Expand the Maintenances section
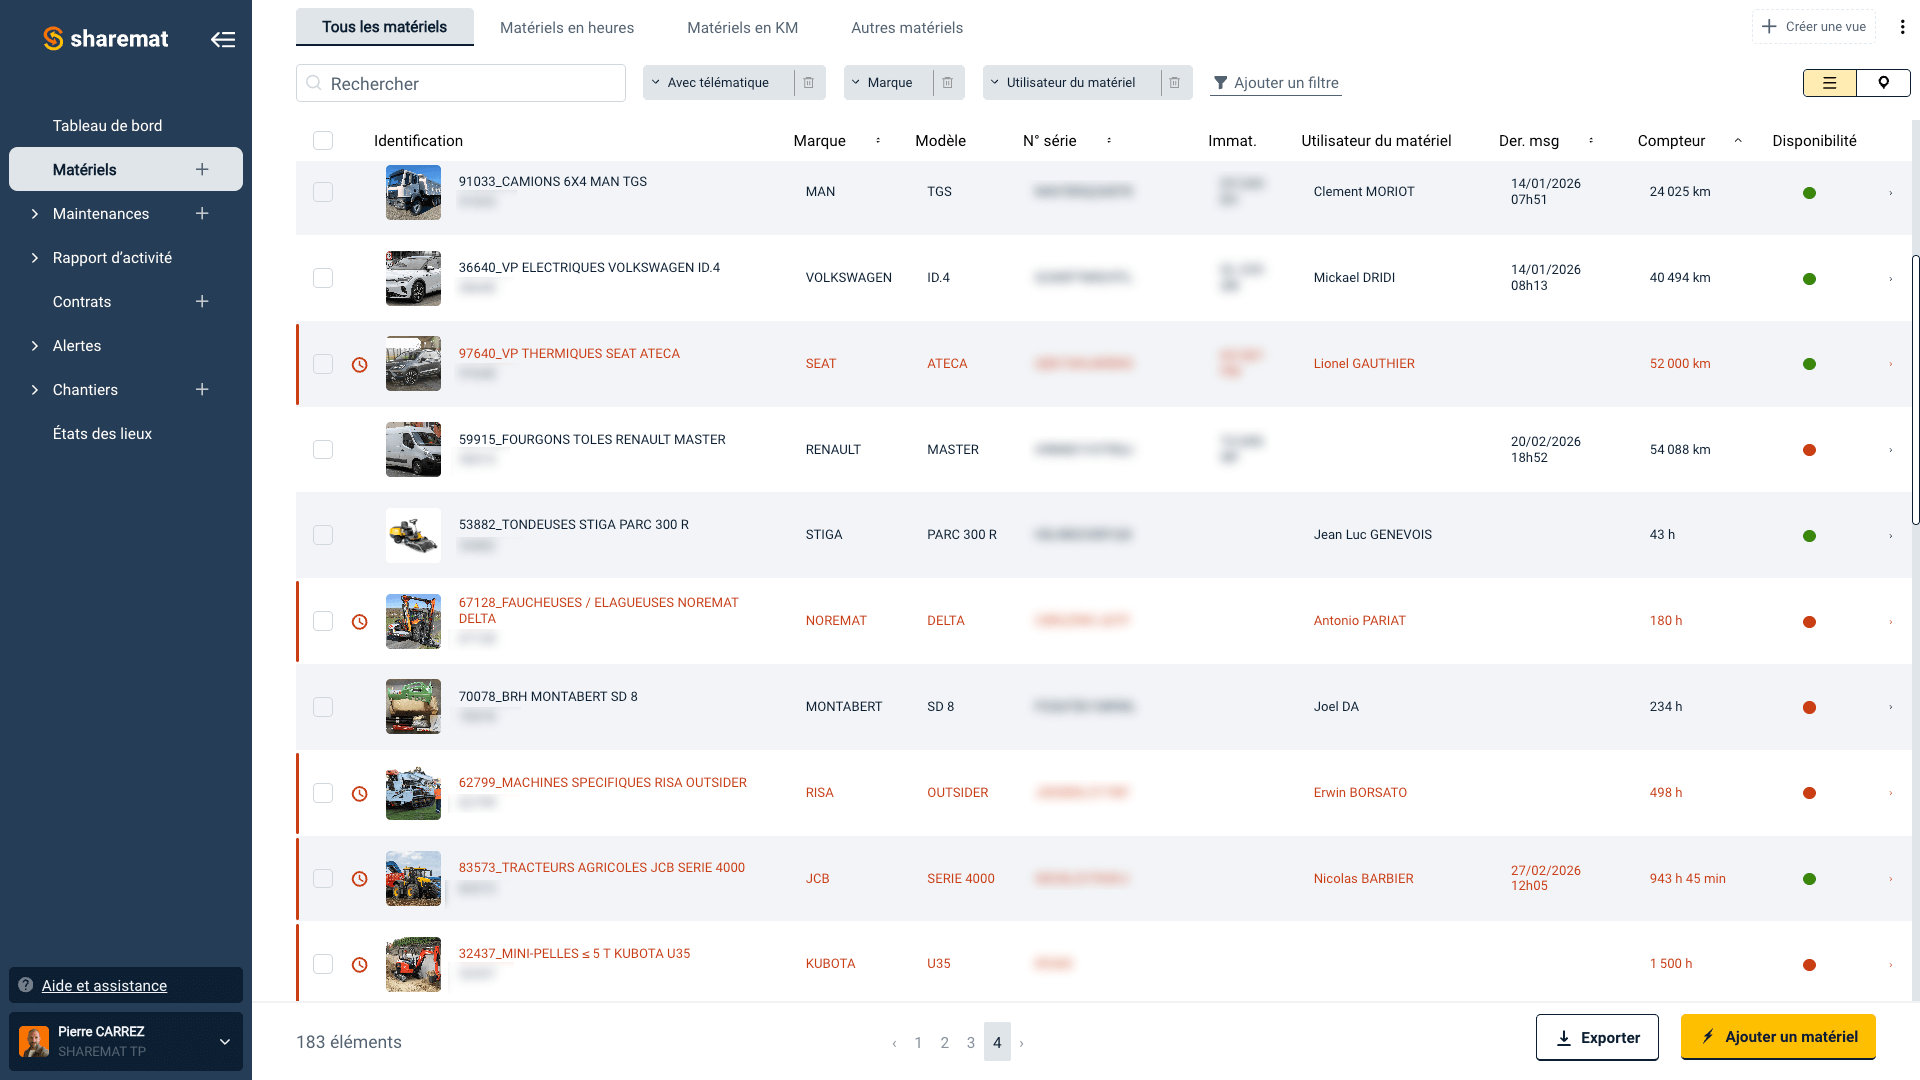Screen dimensions: 1920x1080 pyautogui.click(x=100, y=213)
